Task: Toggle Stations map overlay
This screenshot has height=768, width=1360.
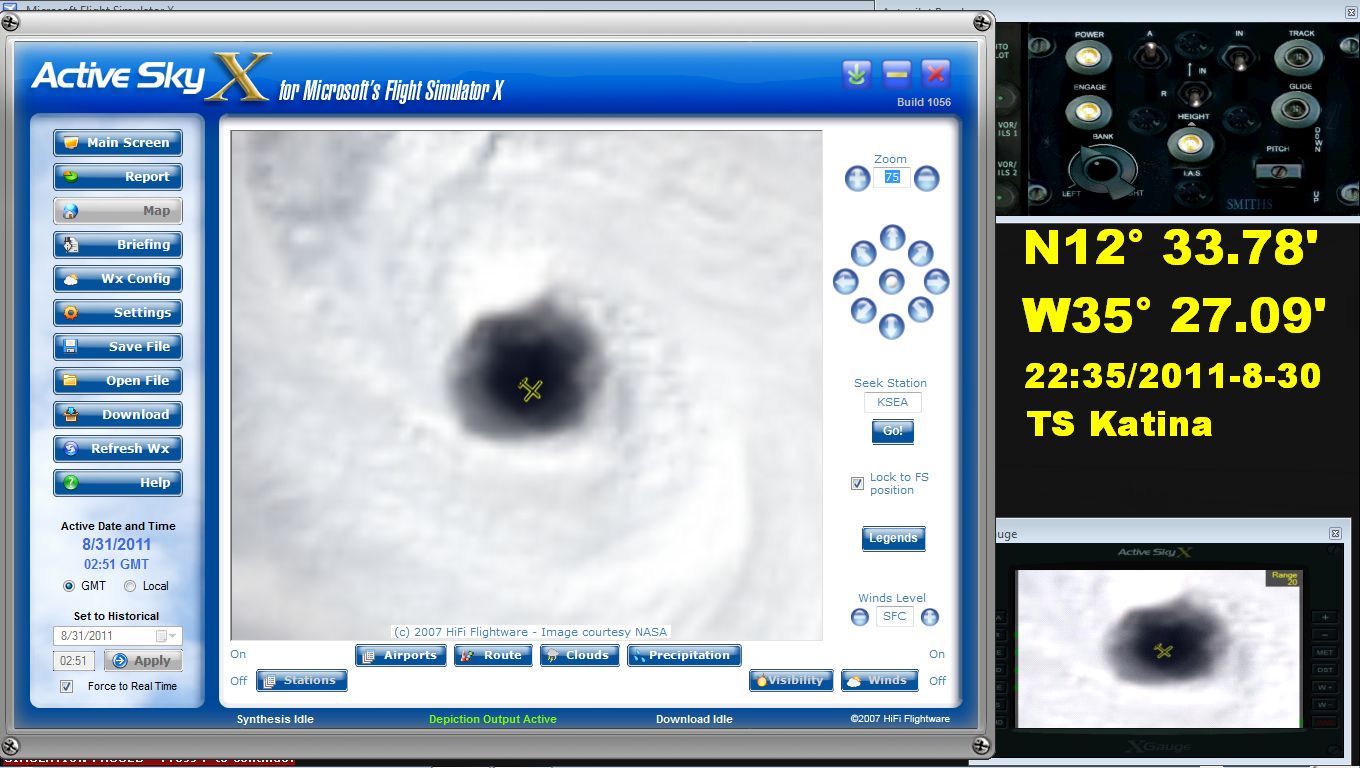Action: [302, 681]
